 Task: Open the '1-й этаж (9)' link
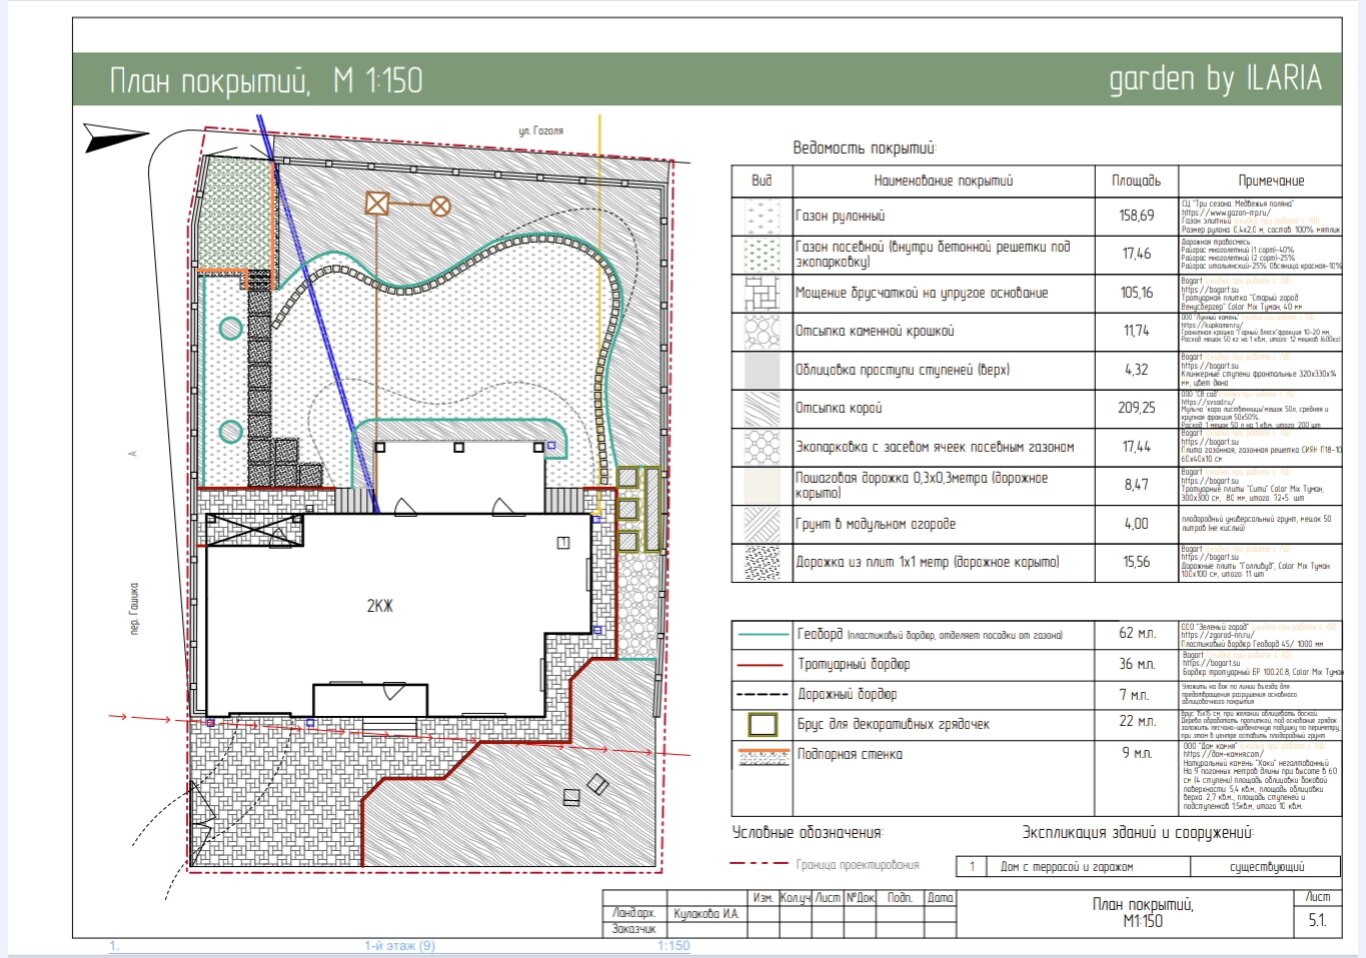399,946
